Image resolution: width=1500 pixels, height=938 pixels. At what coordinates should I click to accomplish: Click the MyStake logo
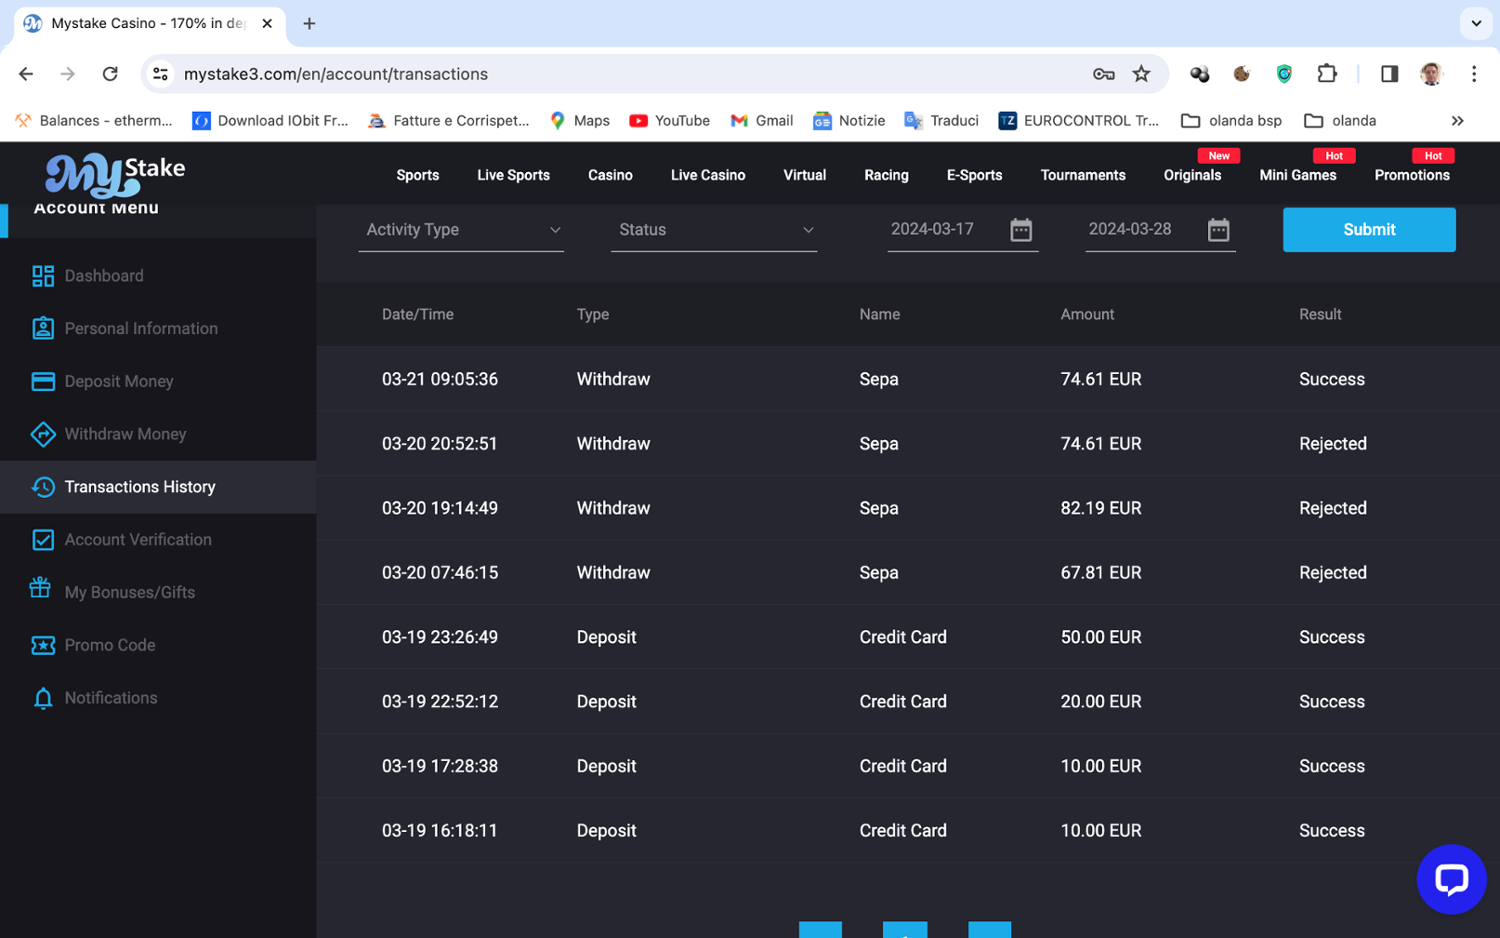click(x=115, y=174)
